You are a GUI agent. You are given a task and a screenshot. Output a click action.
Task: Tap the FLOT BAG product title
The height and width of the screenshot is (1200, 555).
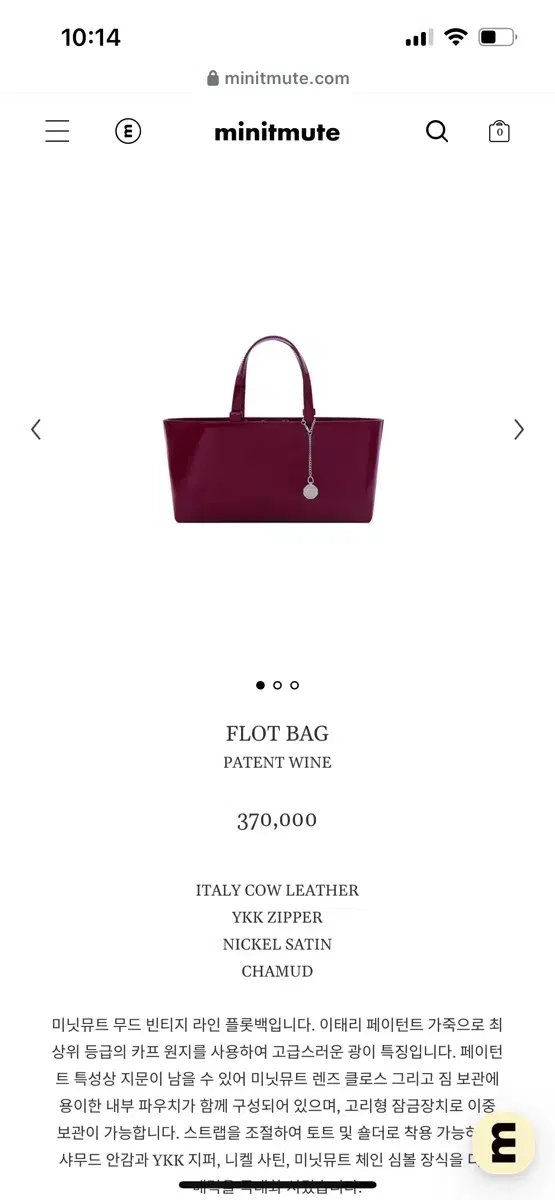coord(277,733)
